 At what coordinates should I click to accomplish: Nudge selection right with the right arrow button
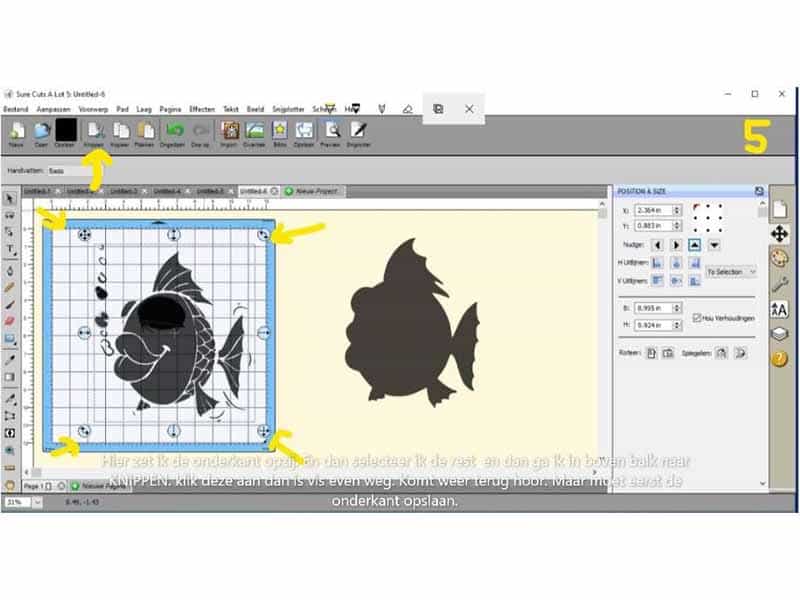pos(676,245)
